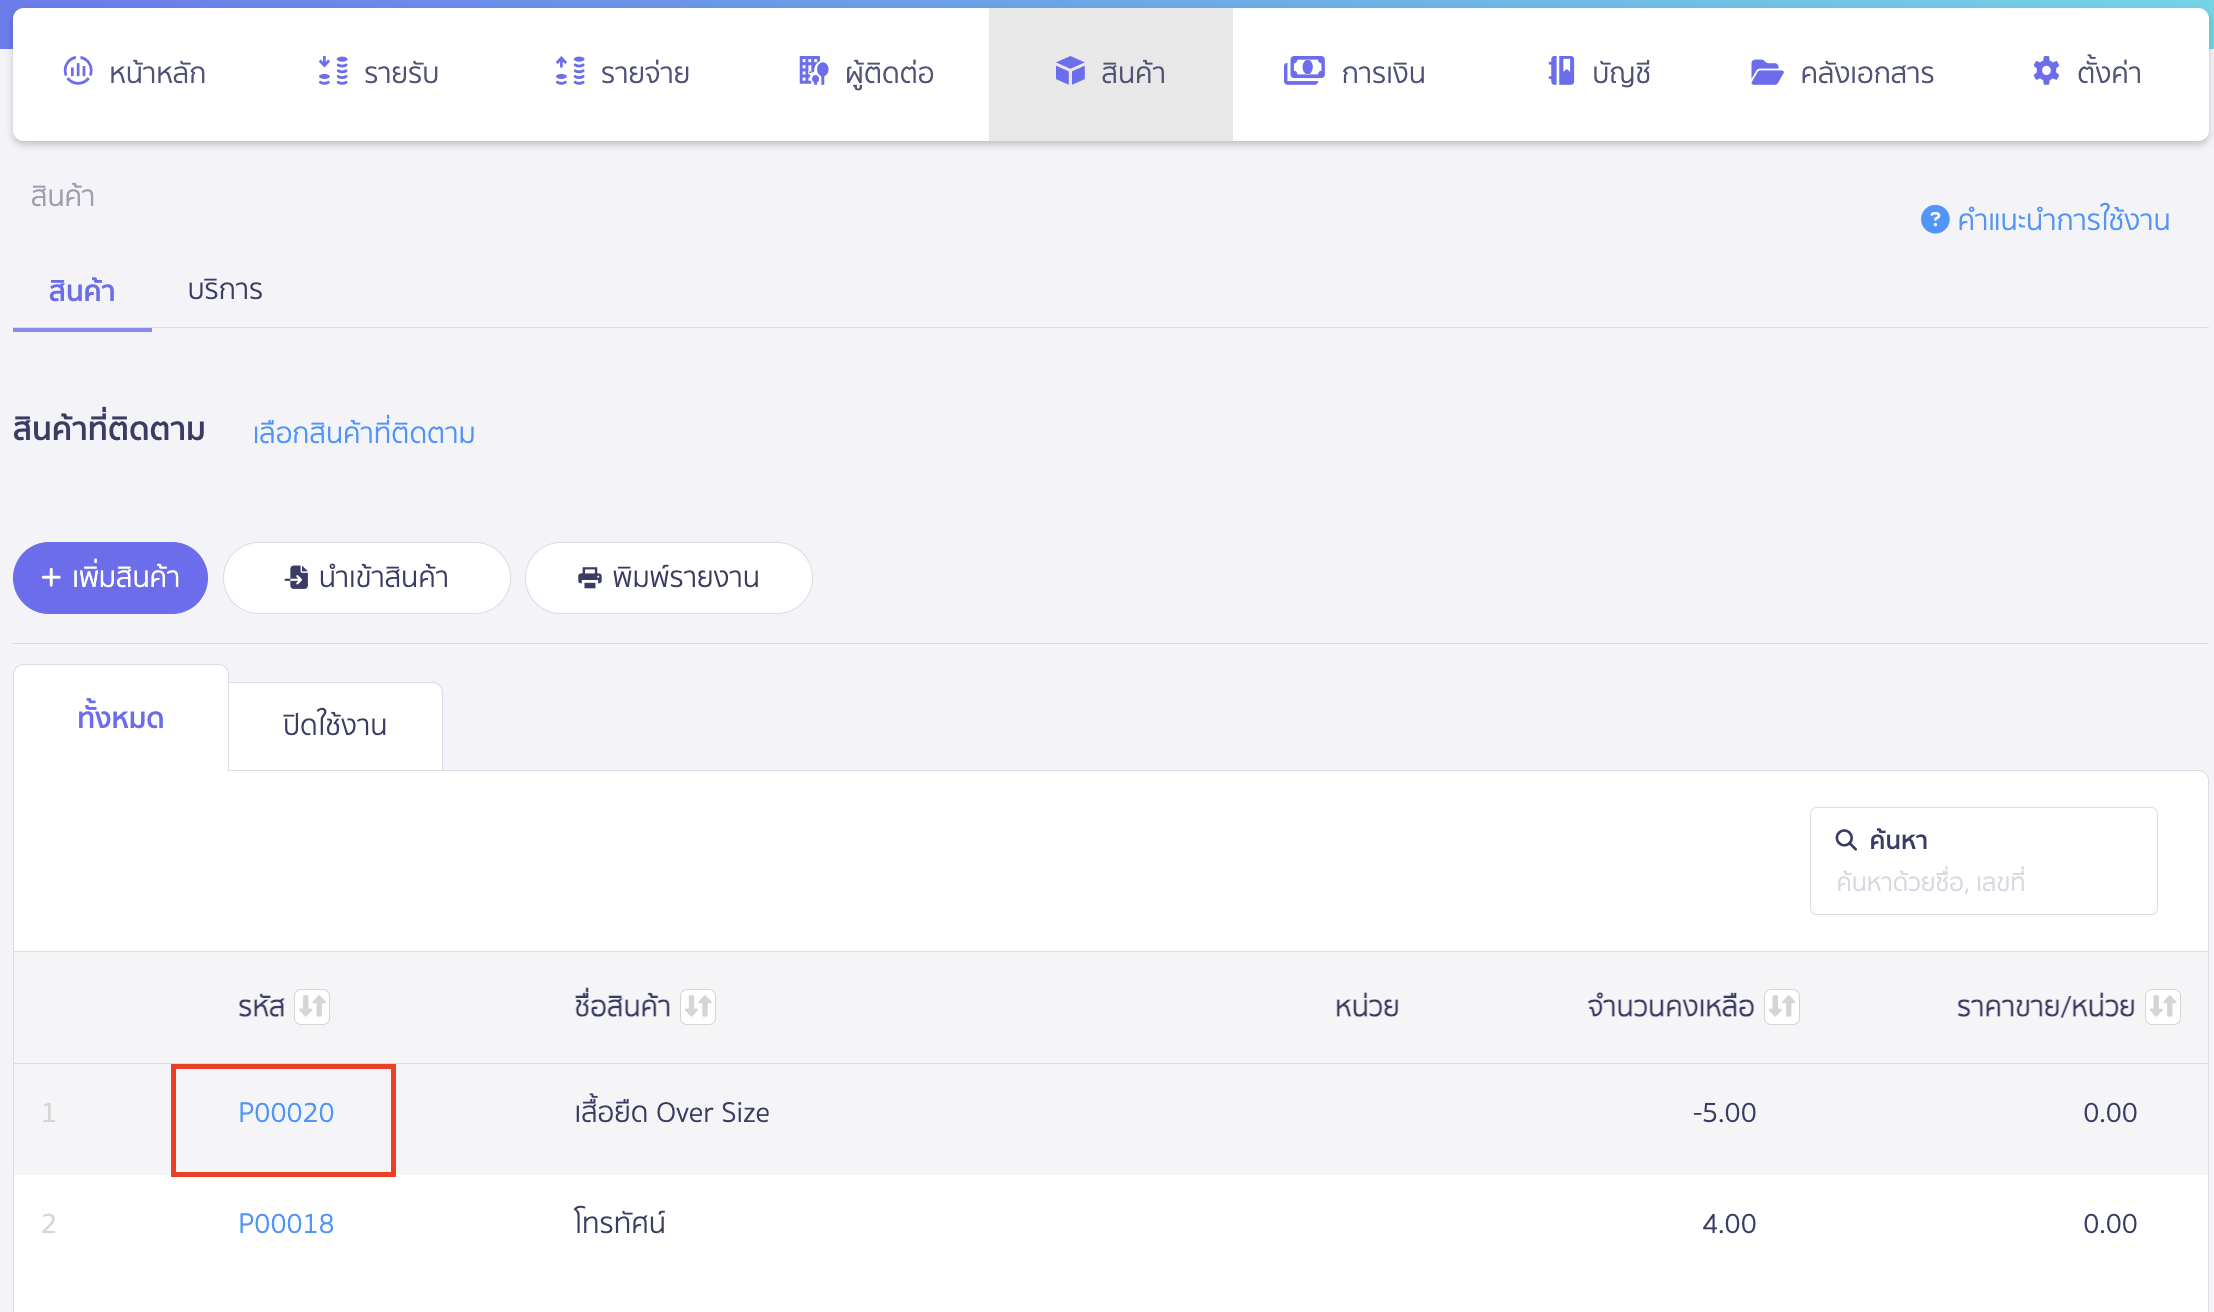Click the รายรับ income icon
This screenshot has width=2214, height=1312.
[333, 71]
